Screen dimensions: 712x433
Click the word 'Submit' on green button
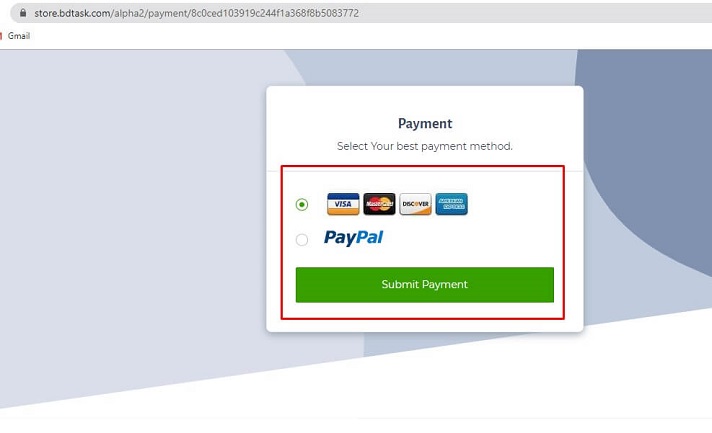(400, 284)
